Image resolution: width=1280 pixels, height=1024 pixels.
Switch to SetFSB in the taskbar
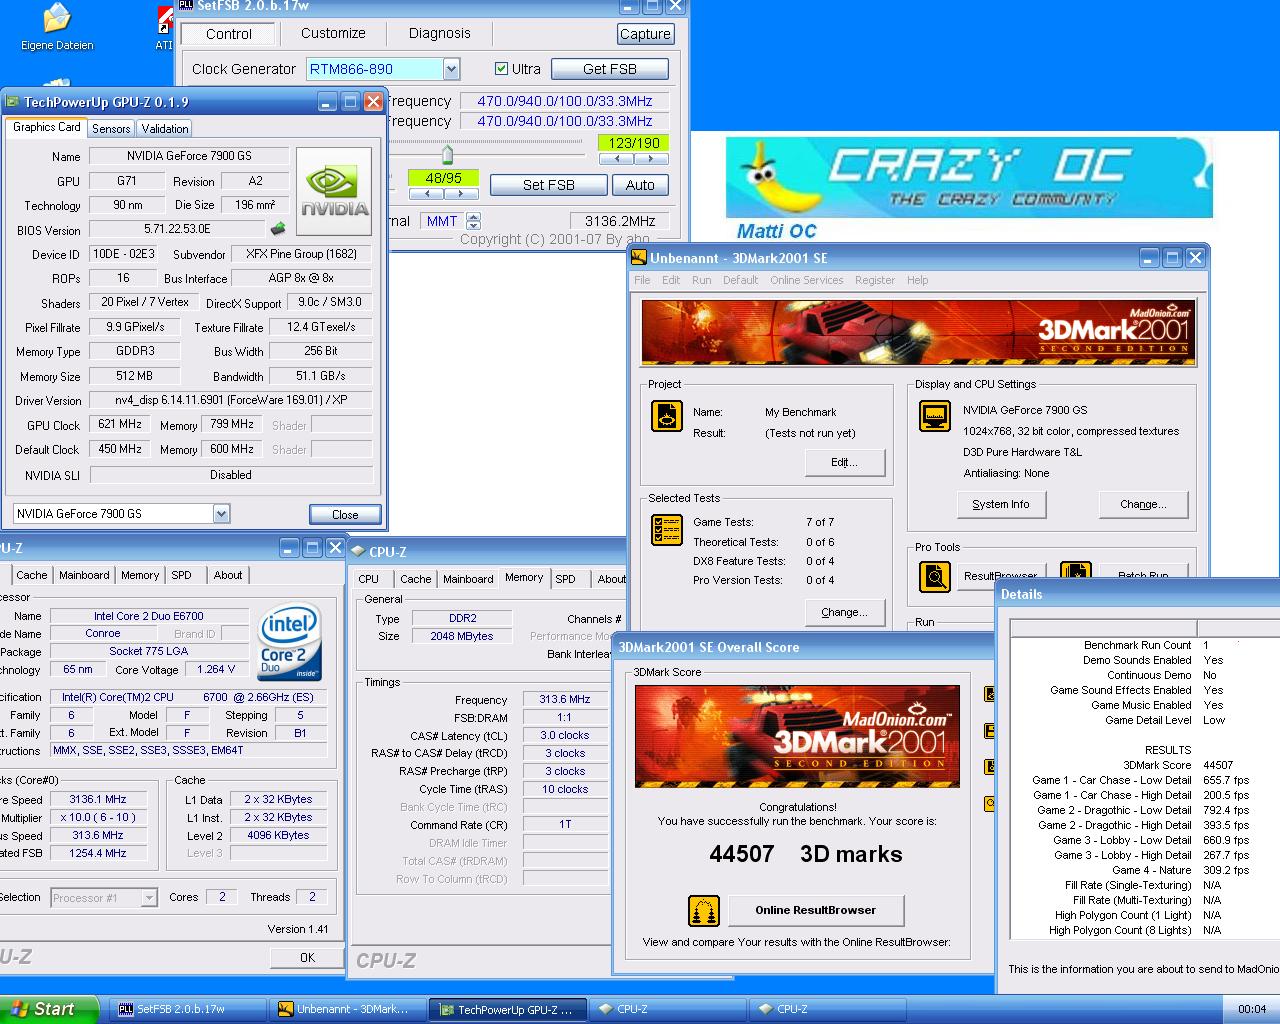click(188, 1009)
